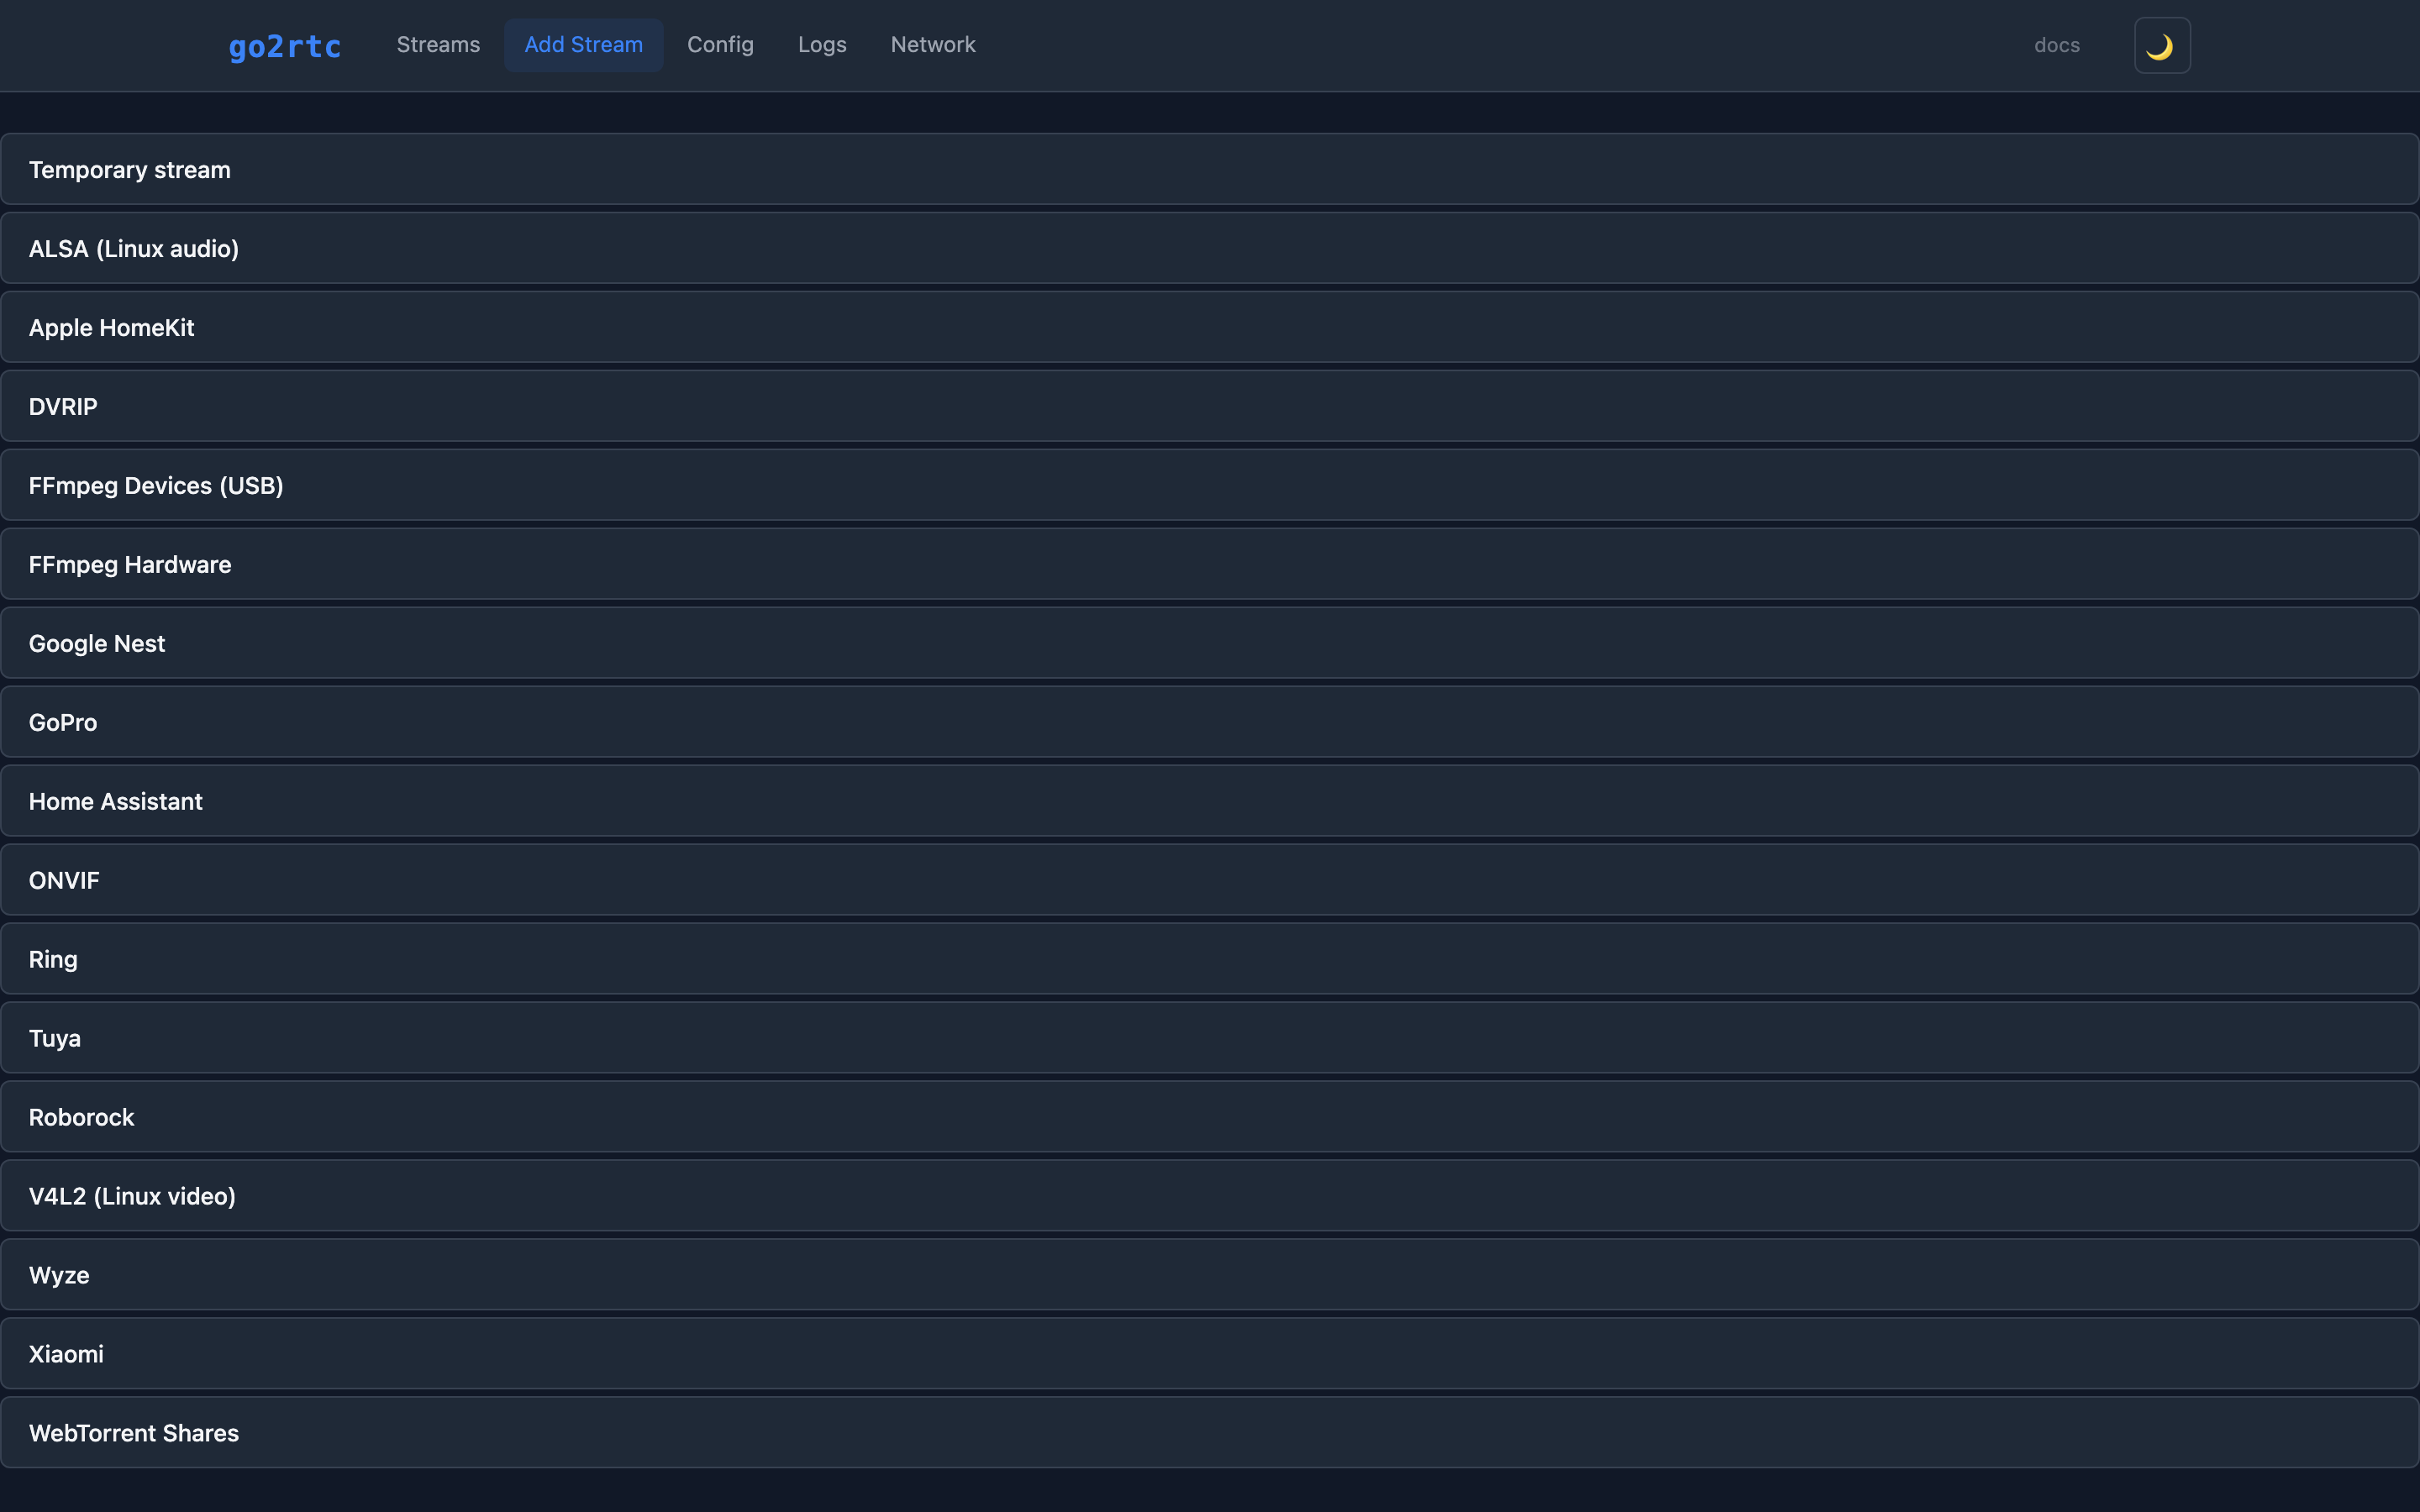Expand the Roborock section
Image resolution: width=2420 pixels, height=1512 pixels.
1210,1118
